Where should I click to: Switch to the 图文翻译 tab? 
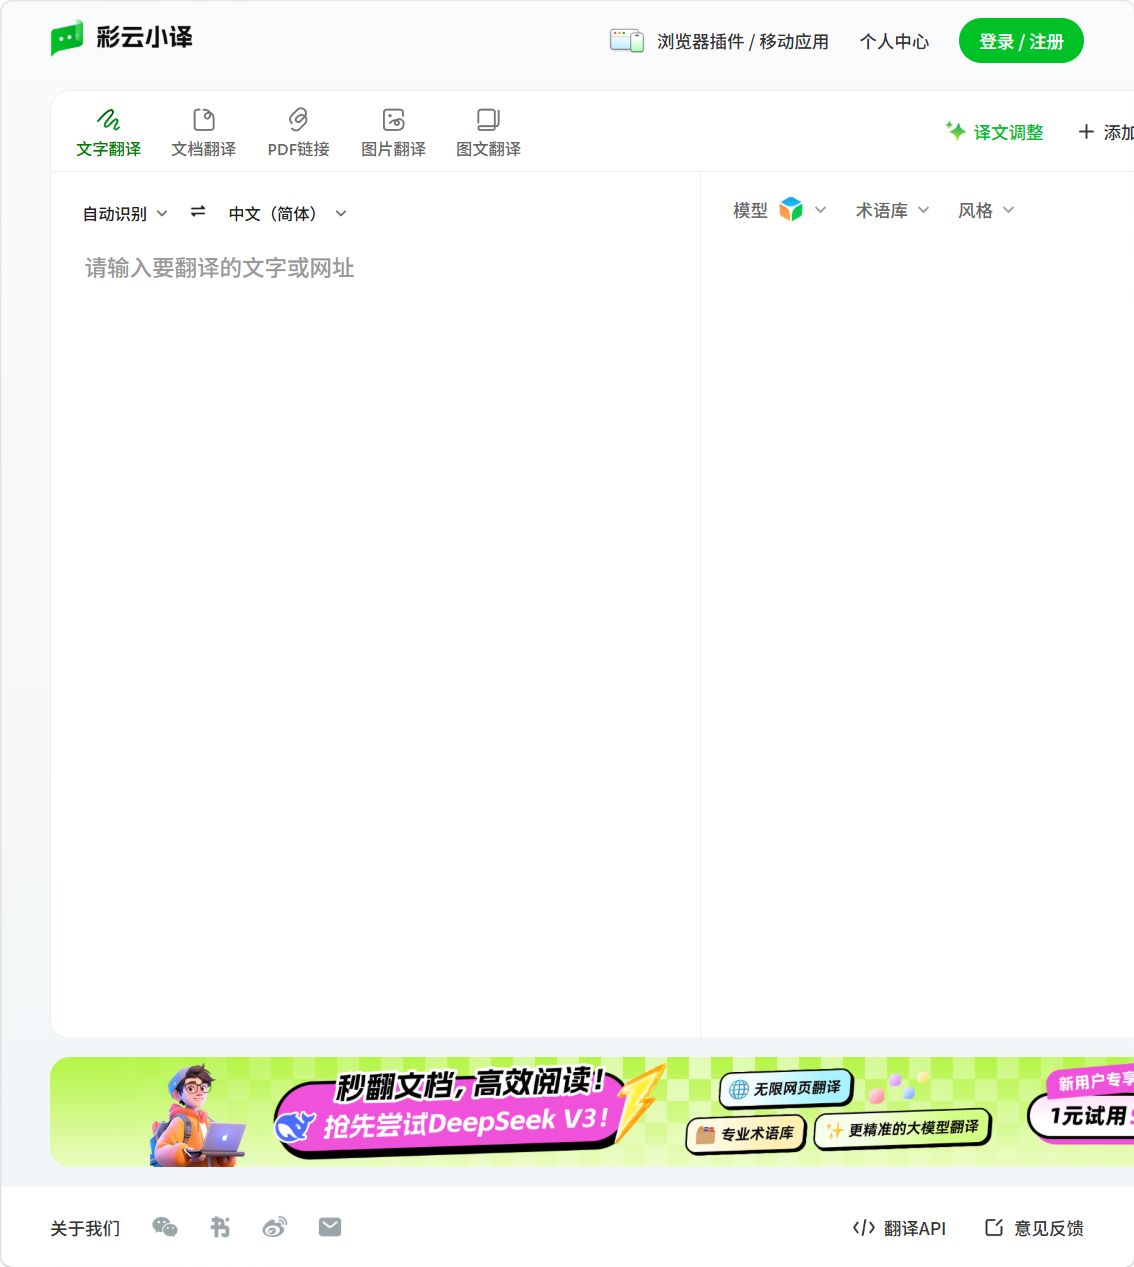coord(488,133)
